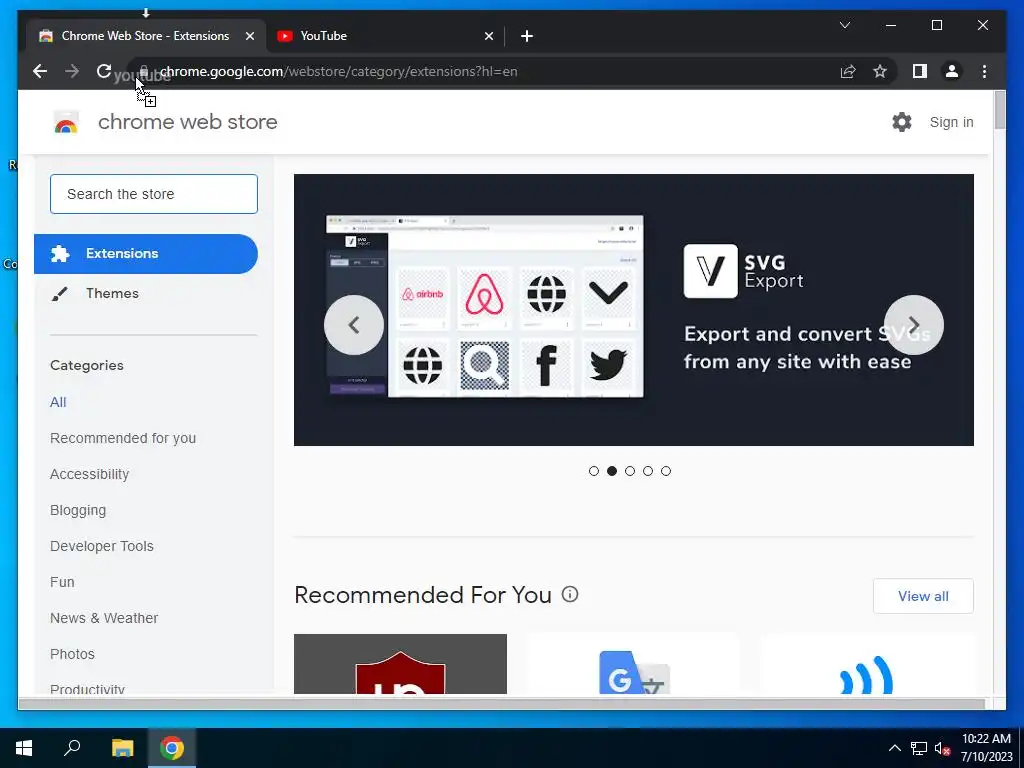This screenshot has width=1024, height=768.
Task: Close the Chrome Web Store tab
Action: pos(249,36)
